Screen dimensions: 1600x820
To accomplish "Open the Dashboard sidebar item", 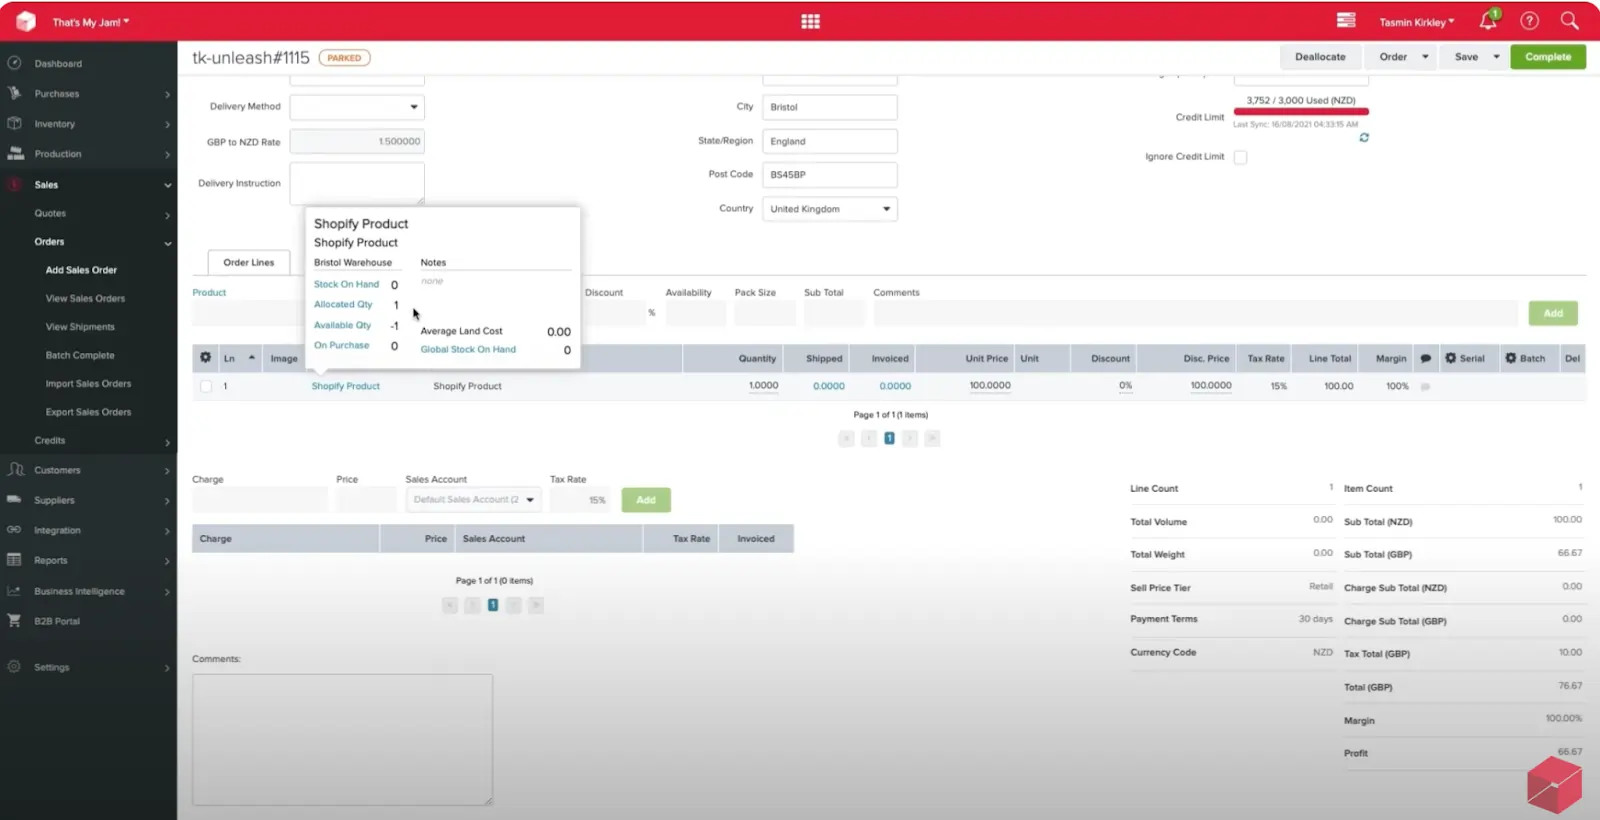I will click(x=58, y=63).
